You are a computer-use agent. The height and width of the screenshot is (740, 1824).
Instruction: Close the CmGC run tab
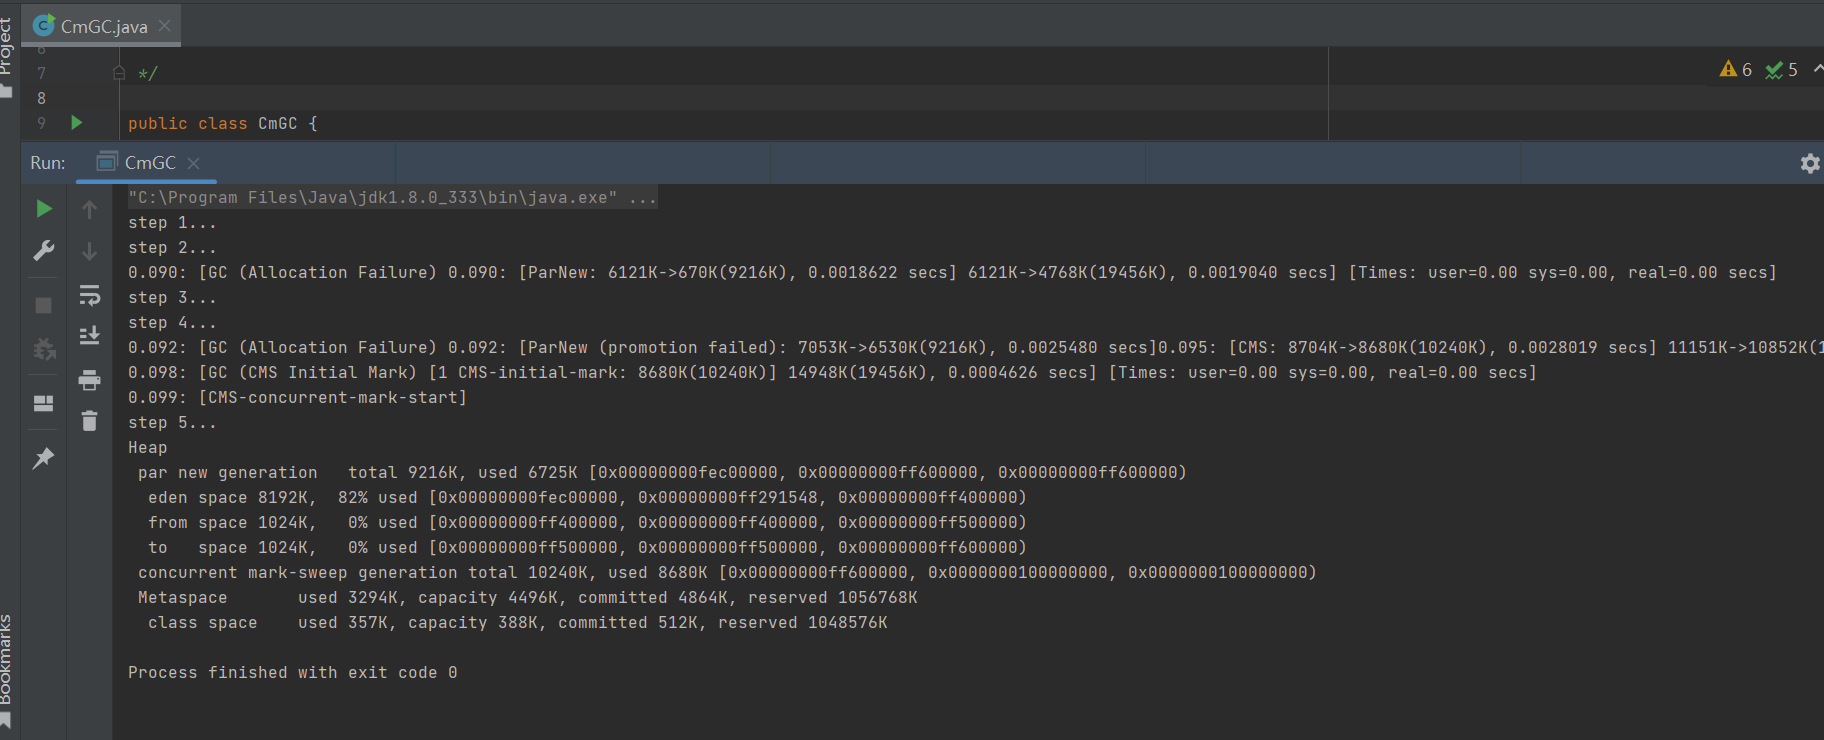(194, 163)
